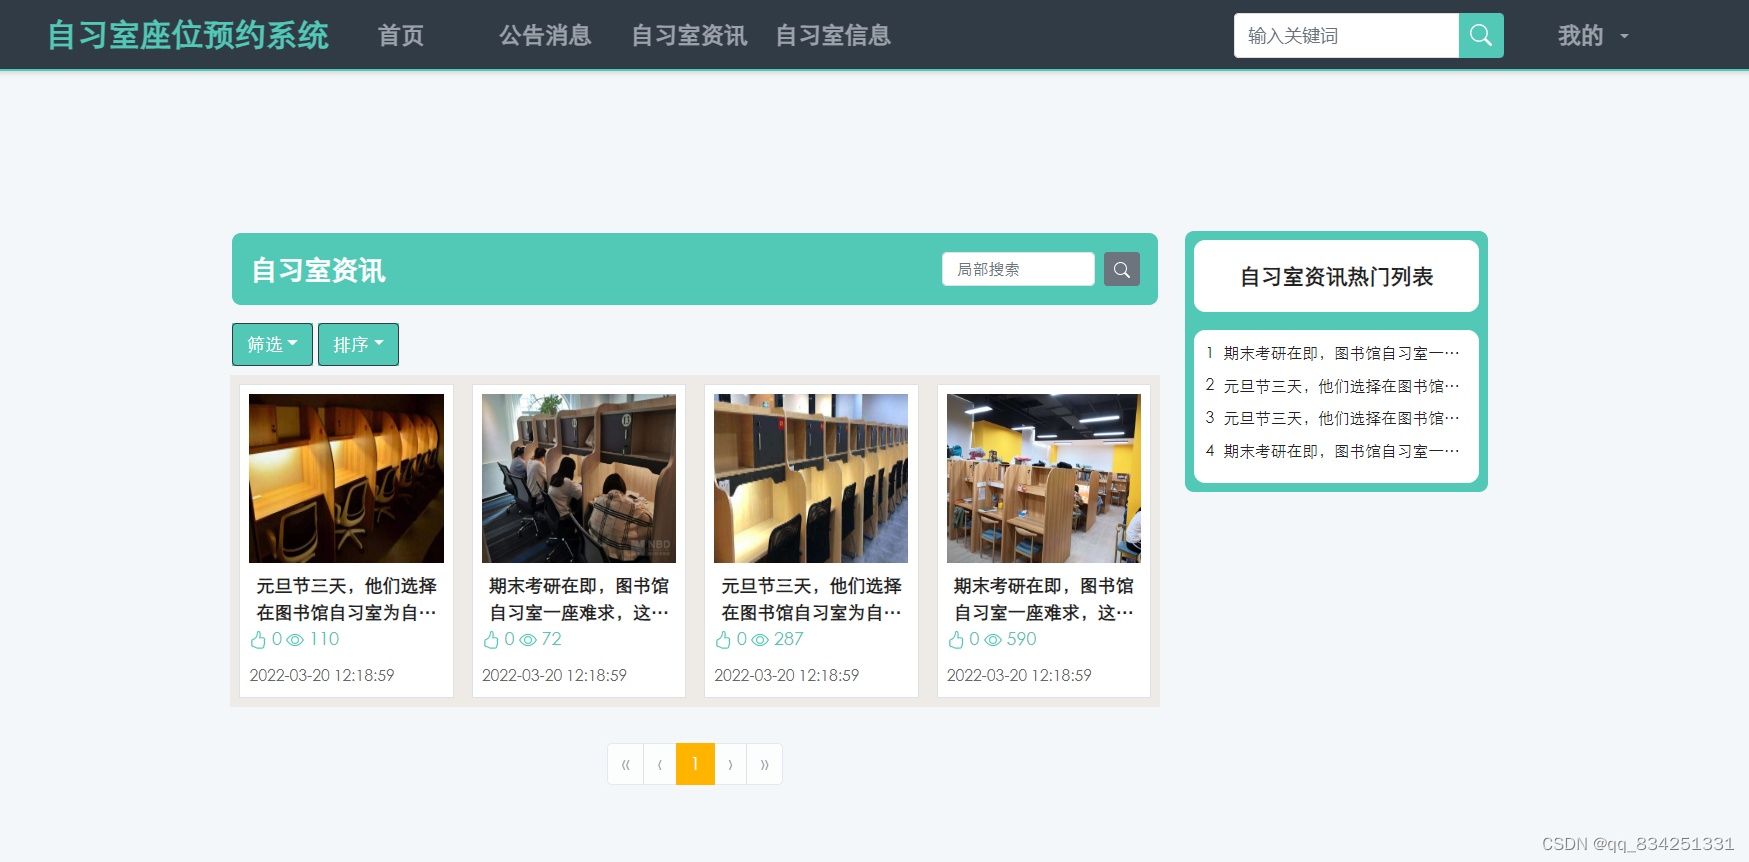The width and height of the screenshot is (1749, 862).
Task: Click the eye icon next to 72 views
Action: (528, 640)
